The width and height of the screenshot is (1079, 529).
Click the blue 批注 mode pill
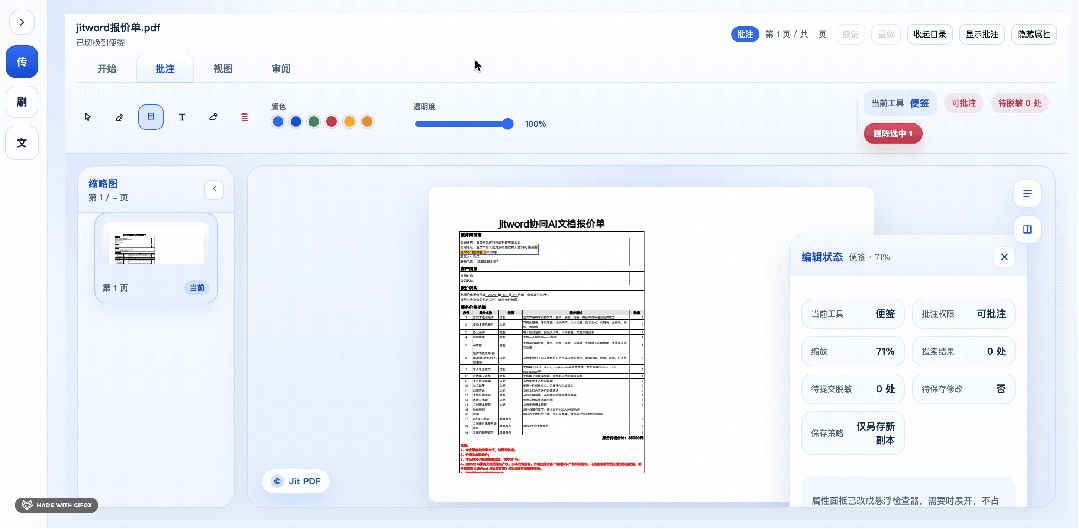click(x=745, y=34)
